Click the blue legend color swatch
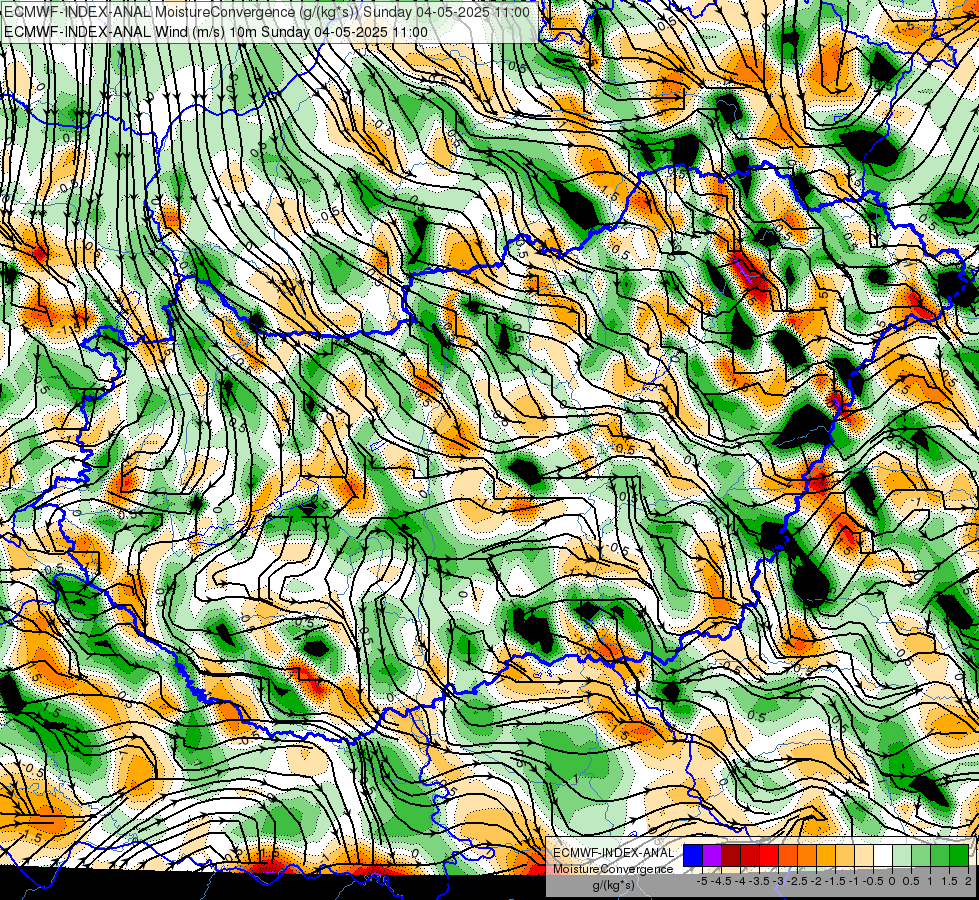Image resolution: width=979 pixels, height=900 pixels. (x=693, y=856)
